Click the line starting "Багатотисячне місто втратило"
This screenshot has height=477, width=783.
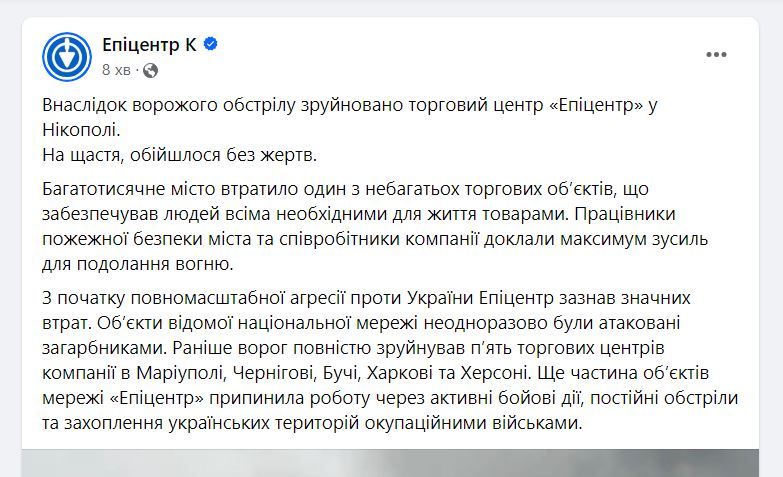click(372, 189)
